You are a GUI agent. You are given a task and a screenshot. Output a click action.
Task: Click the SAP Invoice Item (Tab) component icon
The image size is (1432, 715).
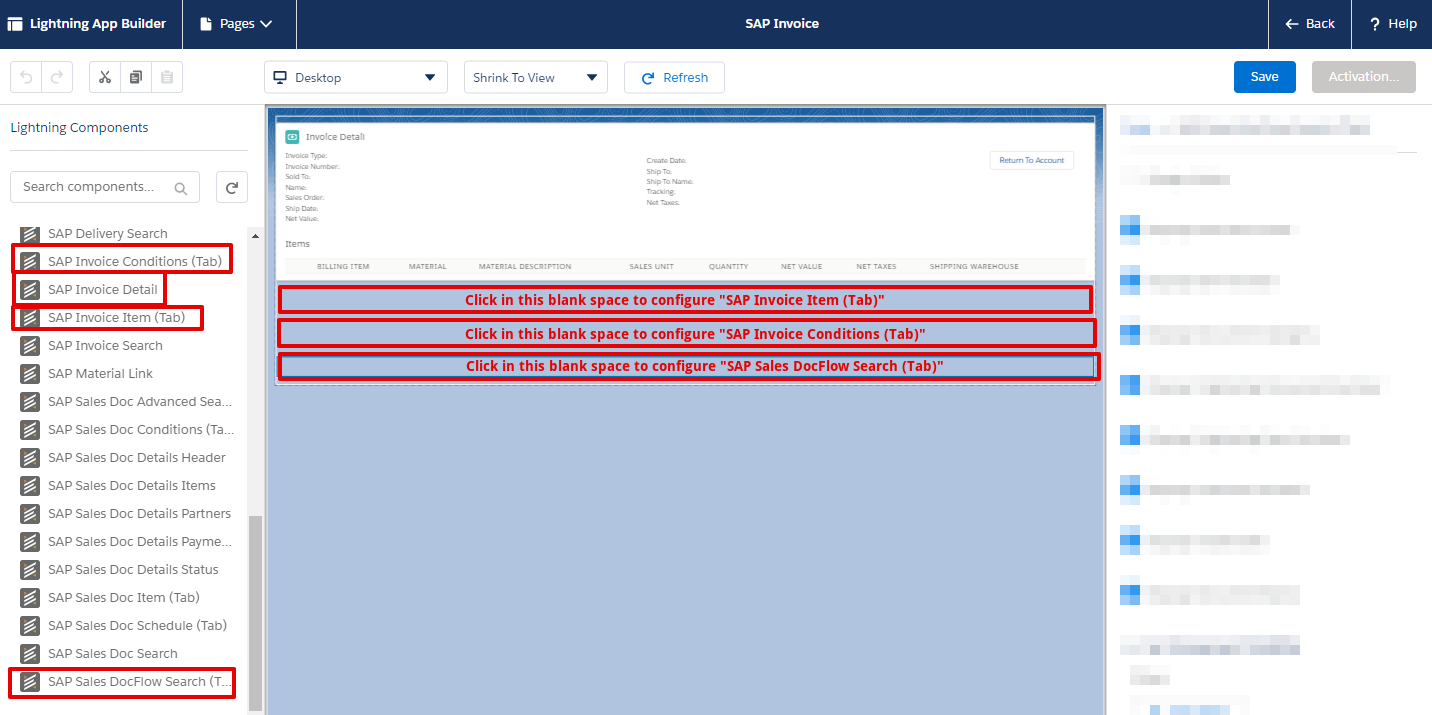click(30, 318)
